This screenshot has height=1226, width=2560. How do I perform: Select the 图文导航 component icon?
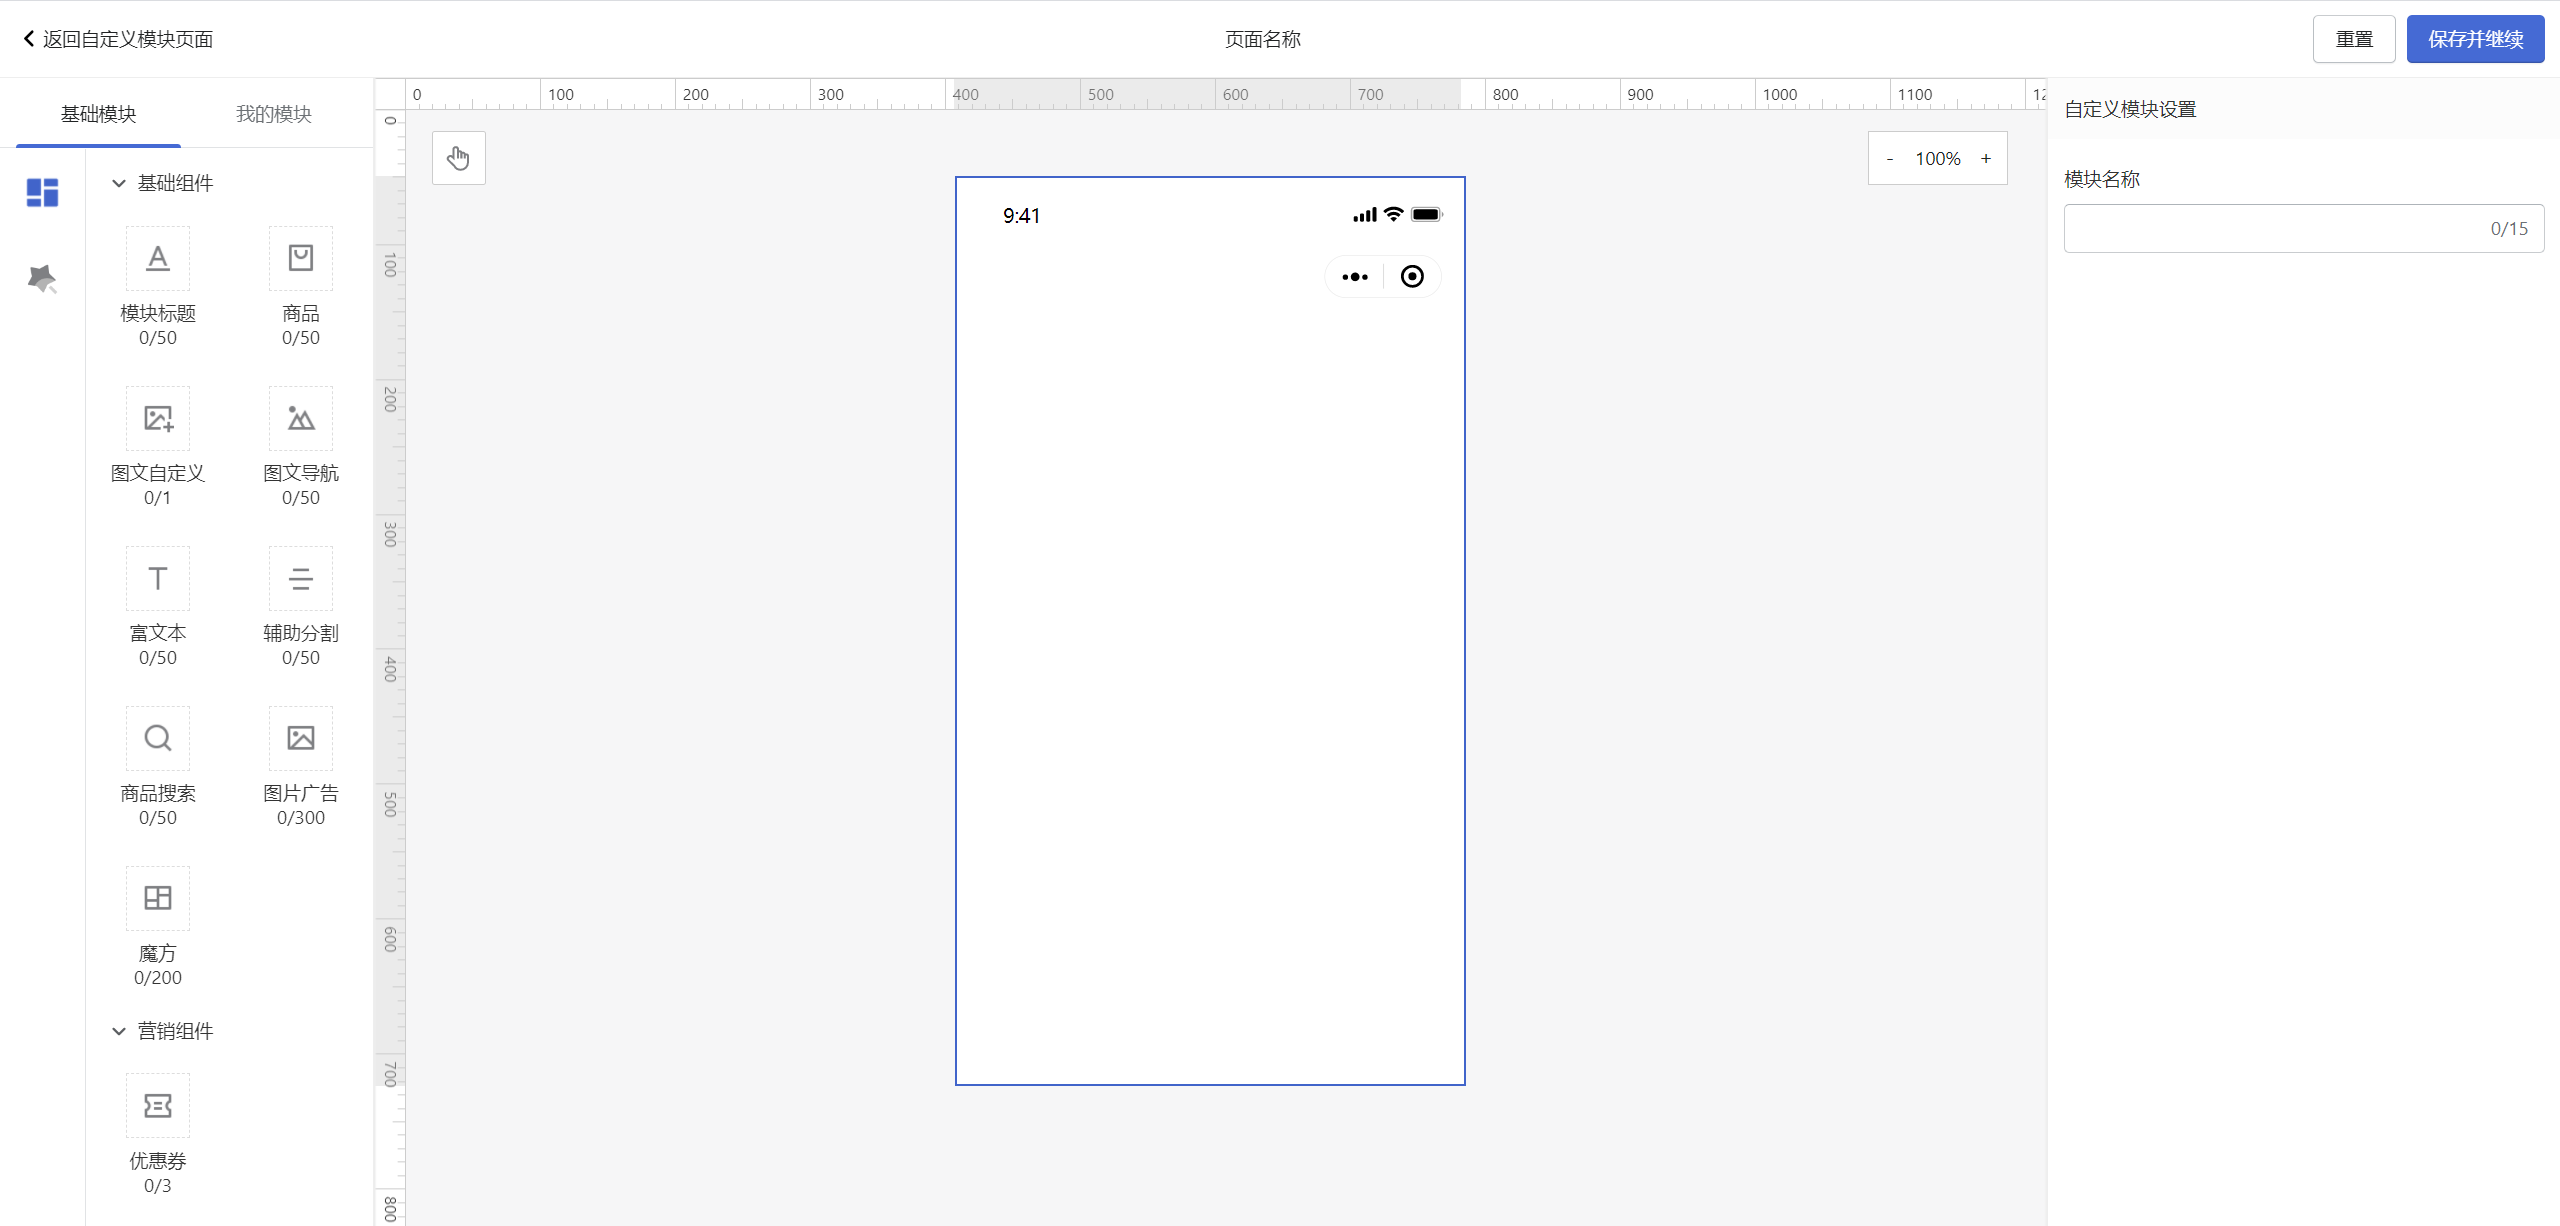(x=300, y=419)
